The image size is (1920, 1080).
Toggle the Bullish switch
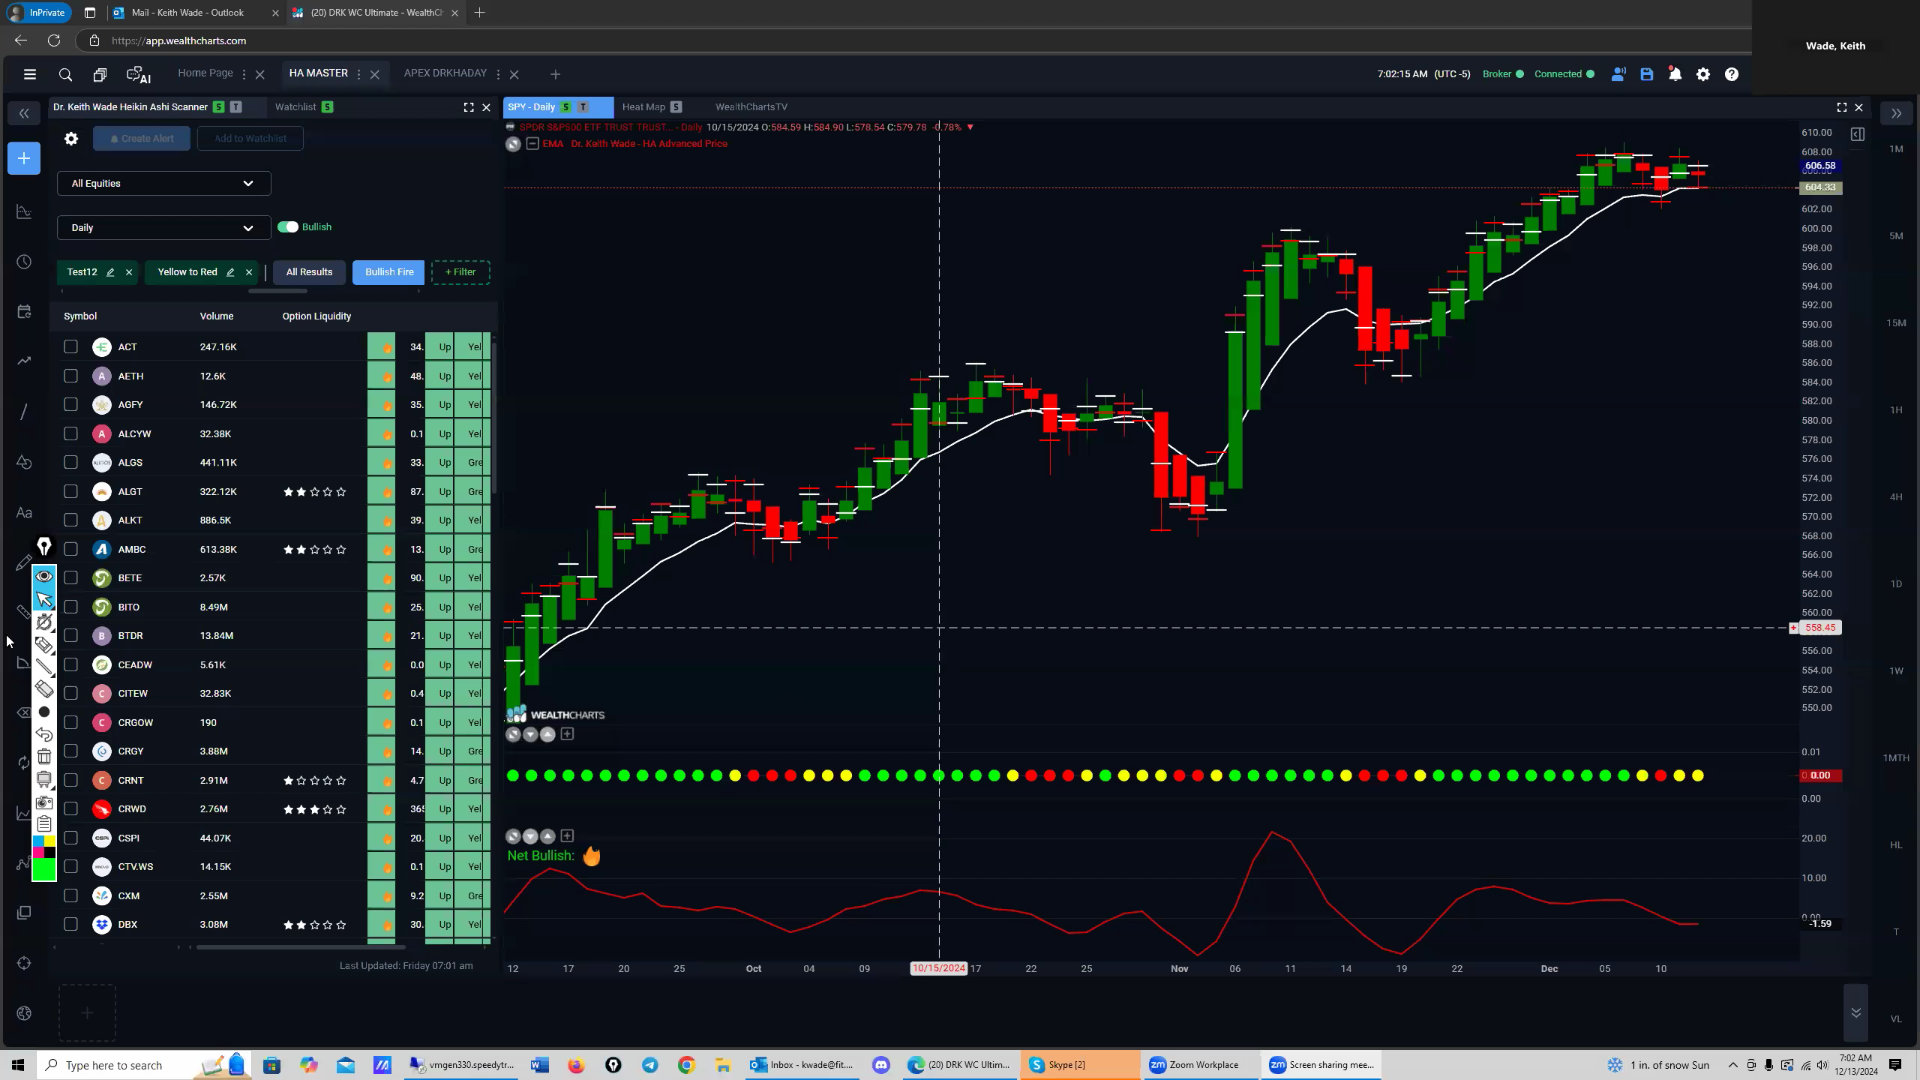(x=288, y=227)
